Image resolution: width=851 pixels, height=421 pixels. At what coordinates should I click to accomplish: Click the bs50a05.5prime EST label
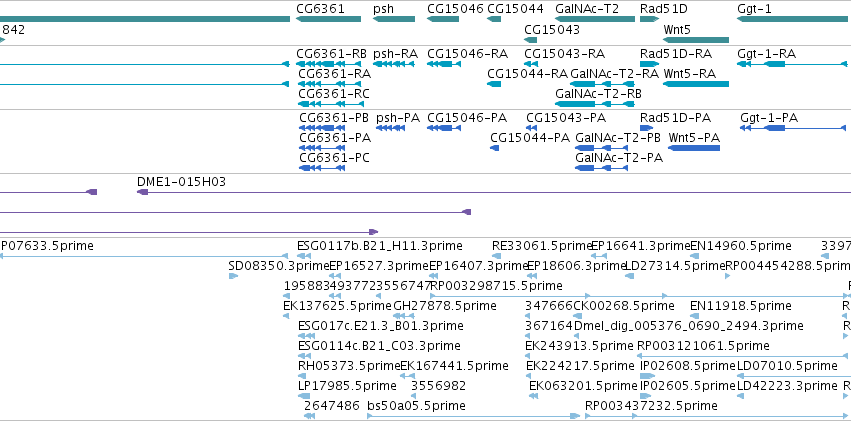416,406
